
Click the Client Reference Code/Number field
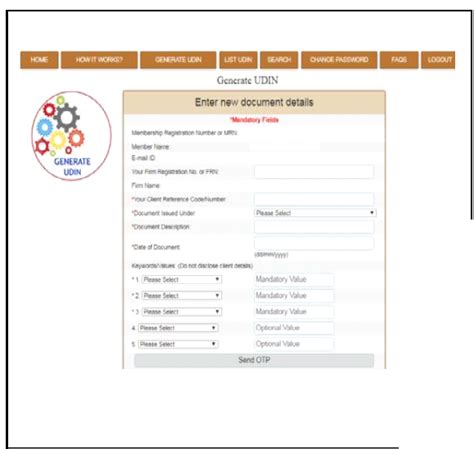point(314,199)
